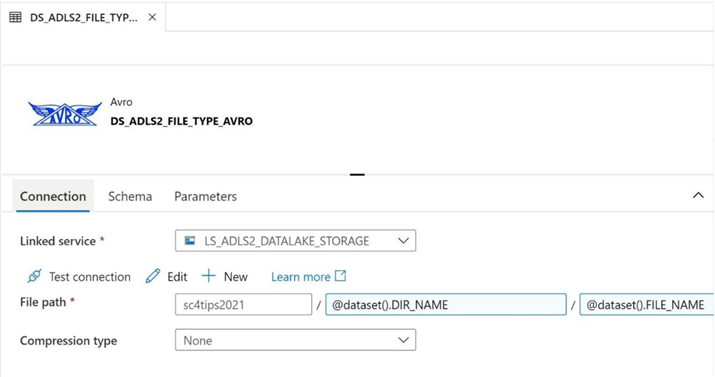Click the @dataset().DIR_NAME directory field
715x377 pixels.
pyautogui.click(x=446, y=305)
